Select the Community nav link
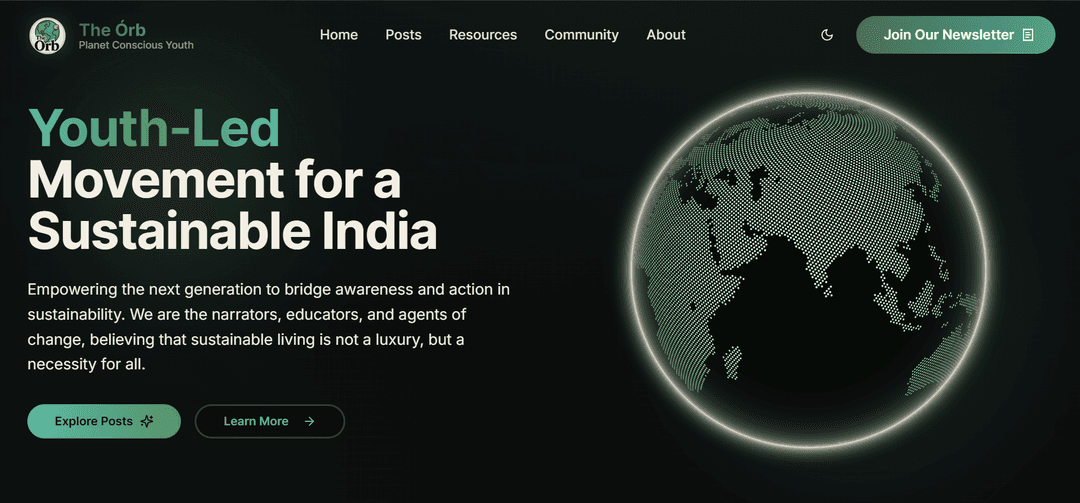 pyautogui.click(x=581, y=35)
